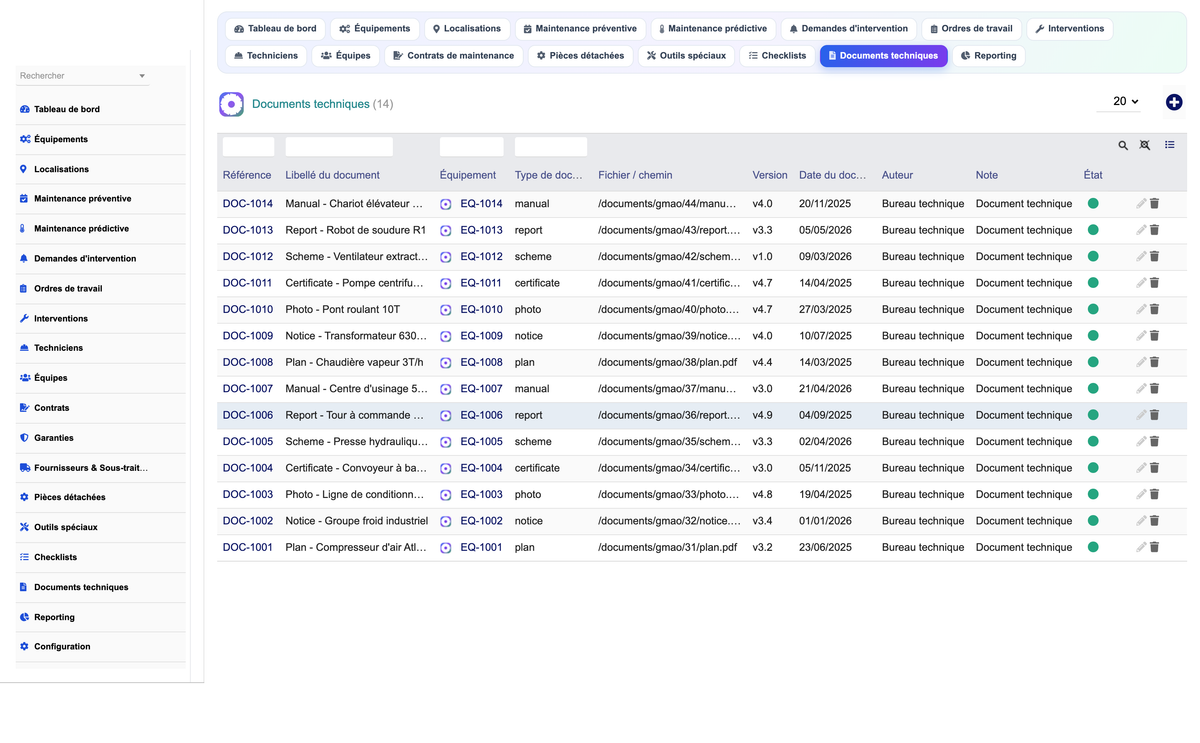This screenshot has width=1200, height=743.
Task: Open the column list view icon
Action: pyautogui.click(x=1170, y=145)
